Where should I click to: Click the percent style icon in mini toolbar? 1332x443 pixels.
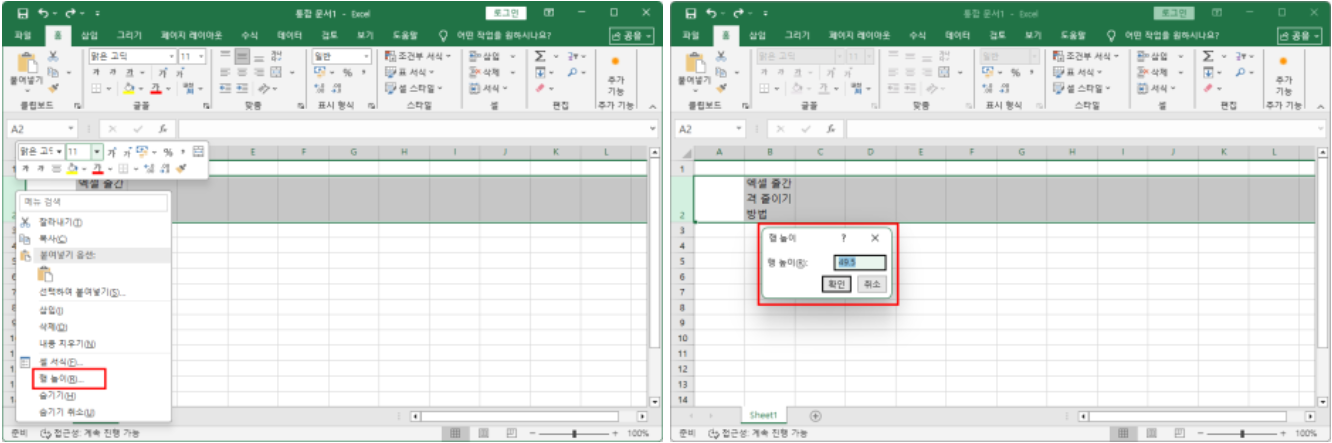coord(168,152)
